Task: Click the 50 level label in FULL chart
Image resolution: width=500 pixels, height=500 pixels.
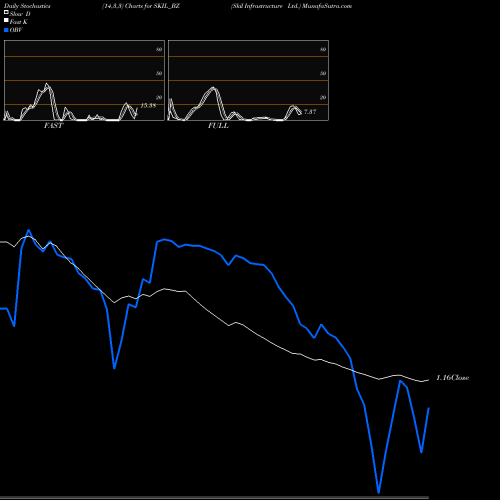Action: 323,73
